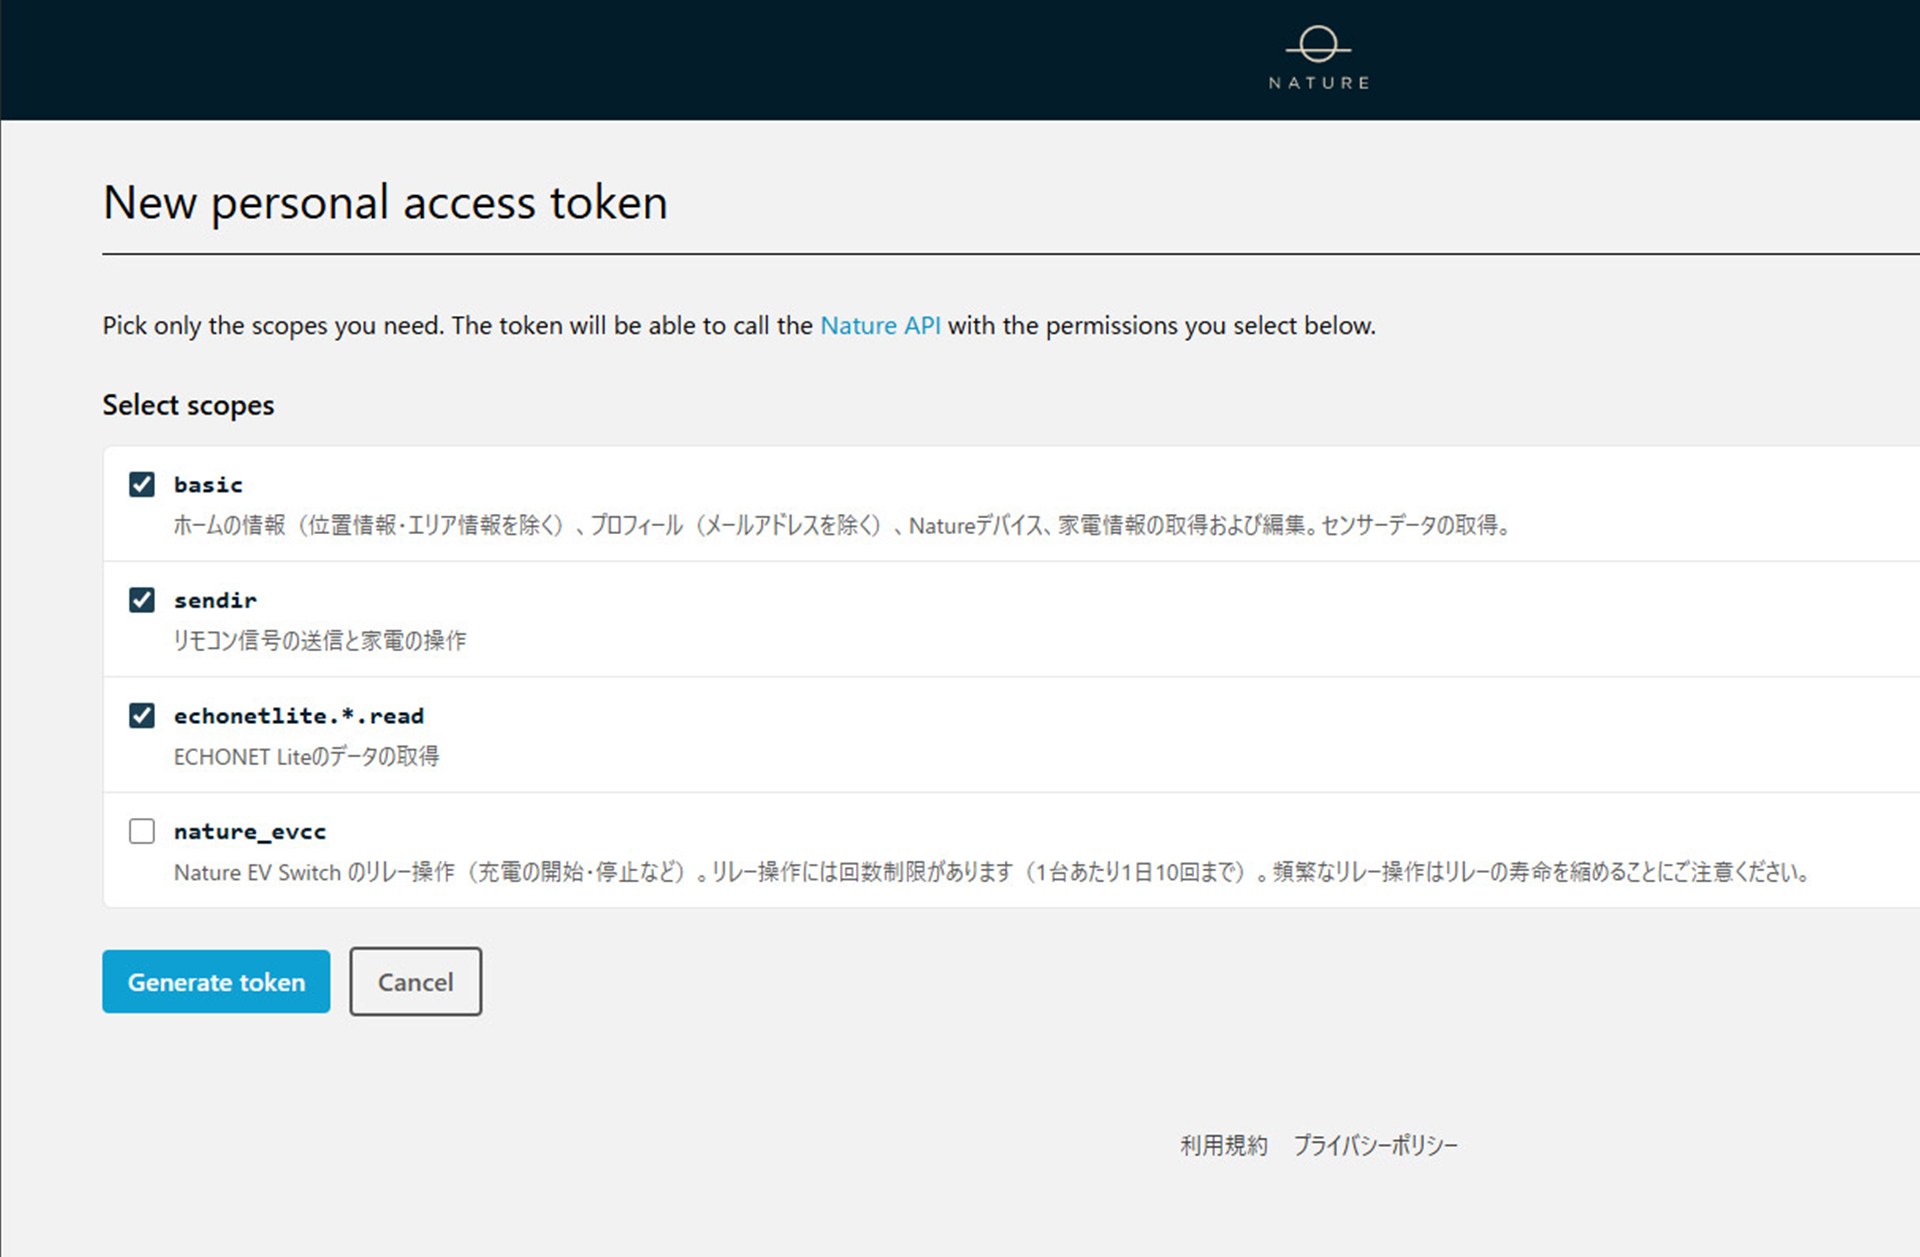Click the New personal access token heading
This screenshot has width=1920, height=1257.
point(385,203)
